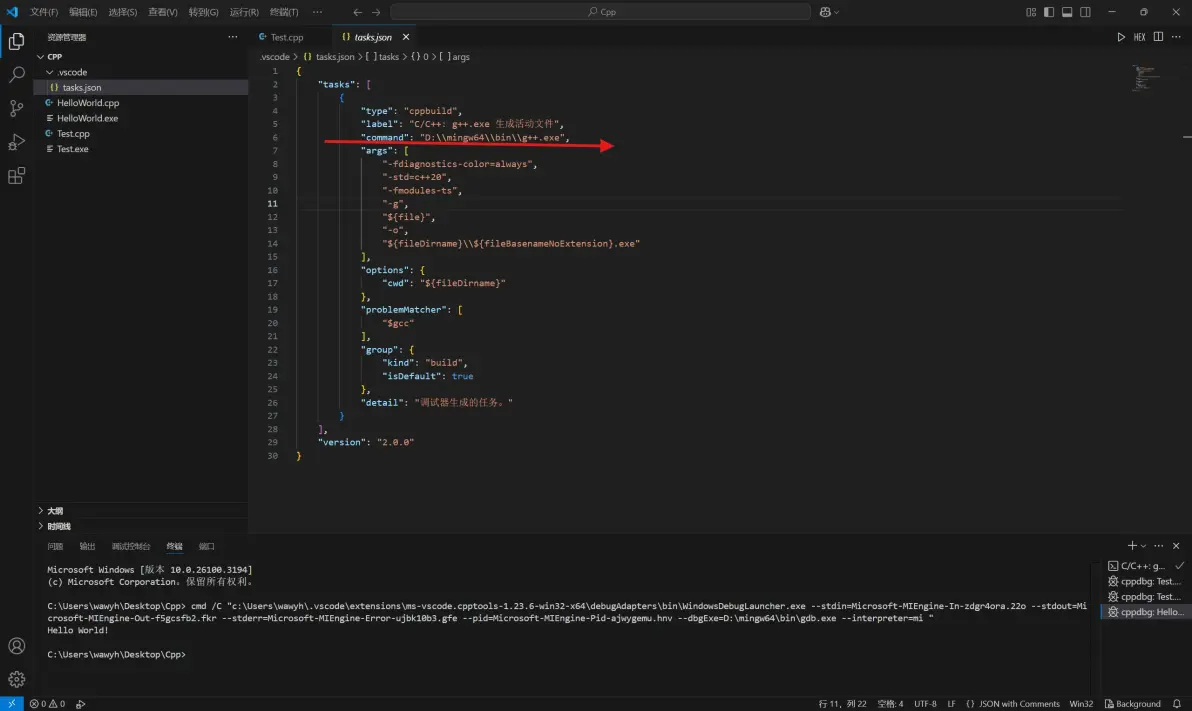Open editor More Actions ellipsis
This screenshot has width=1192, height=711.
tap(1176, 37)
